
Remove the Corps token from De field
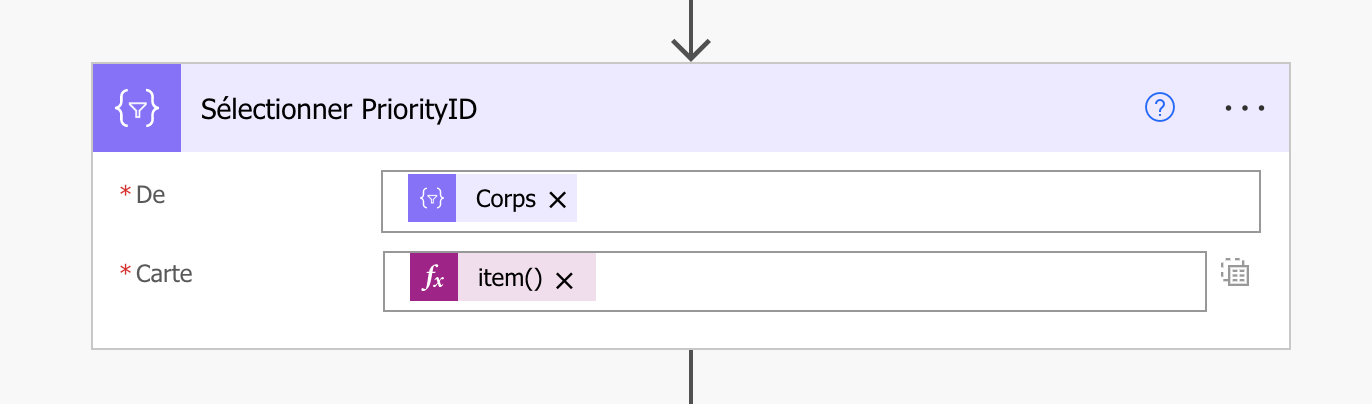558,200
